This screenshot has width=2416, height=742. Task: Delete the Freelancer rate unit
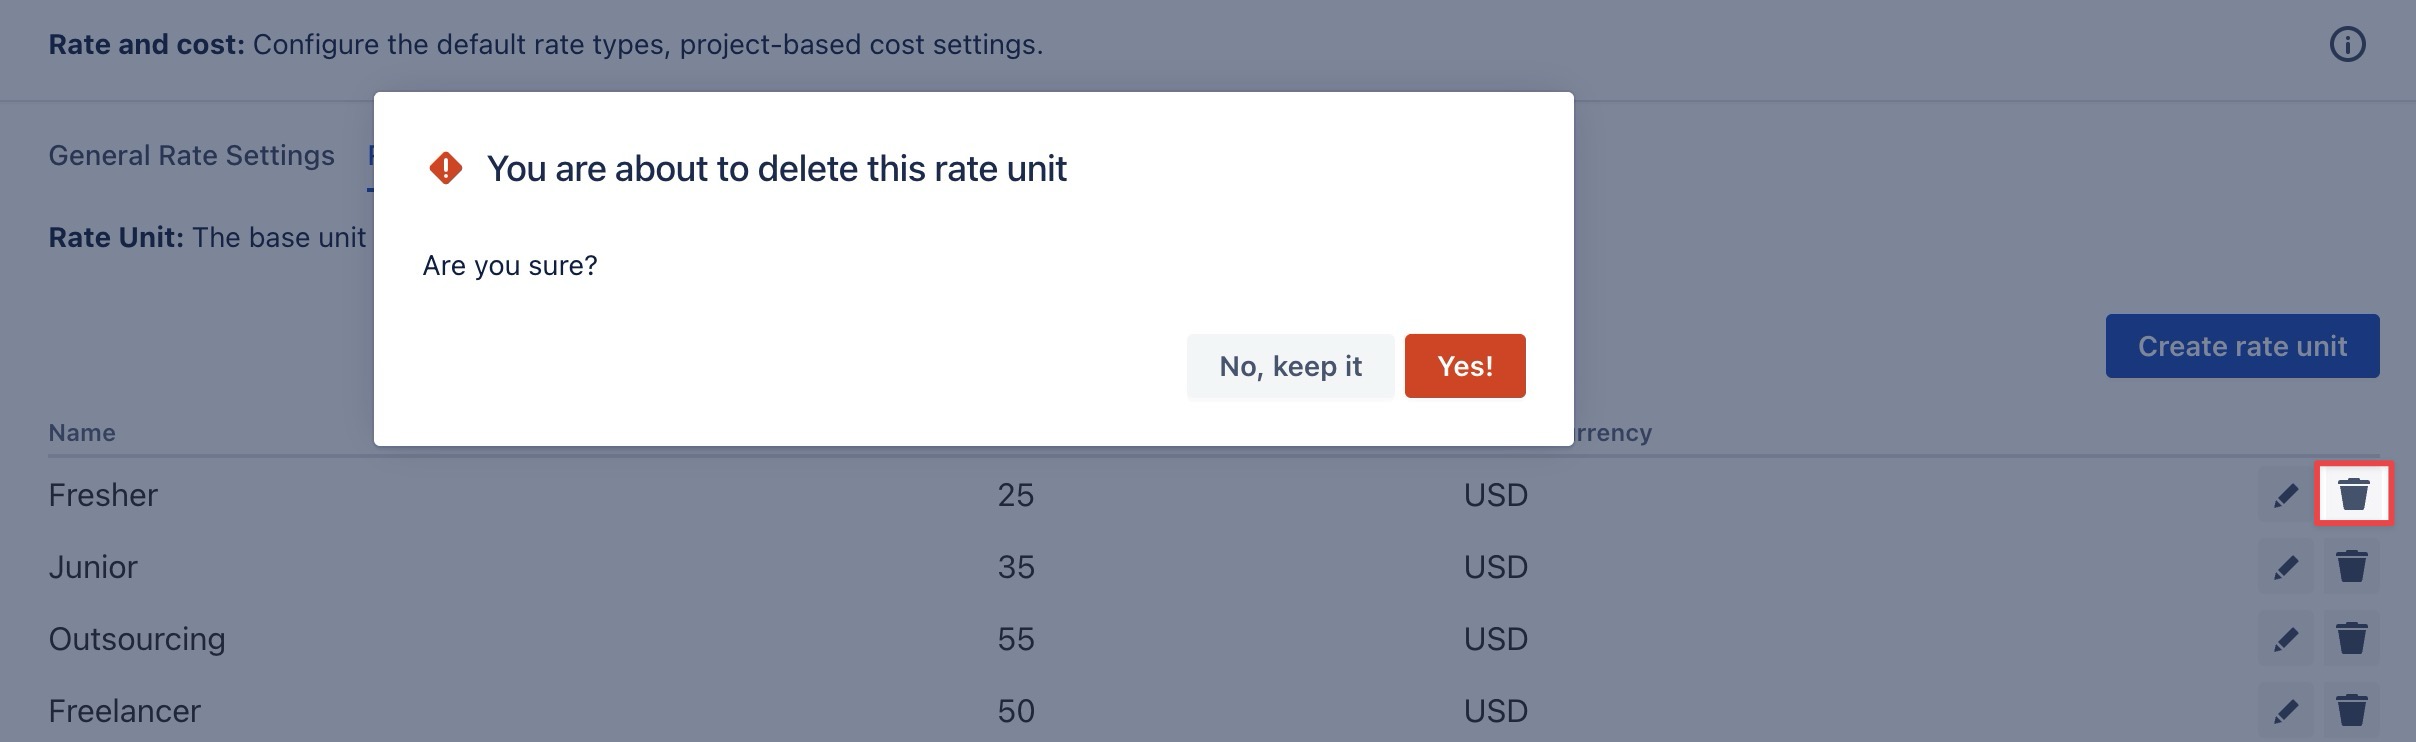point(2351,711)
